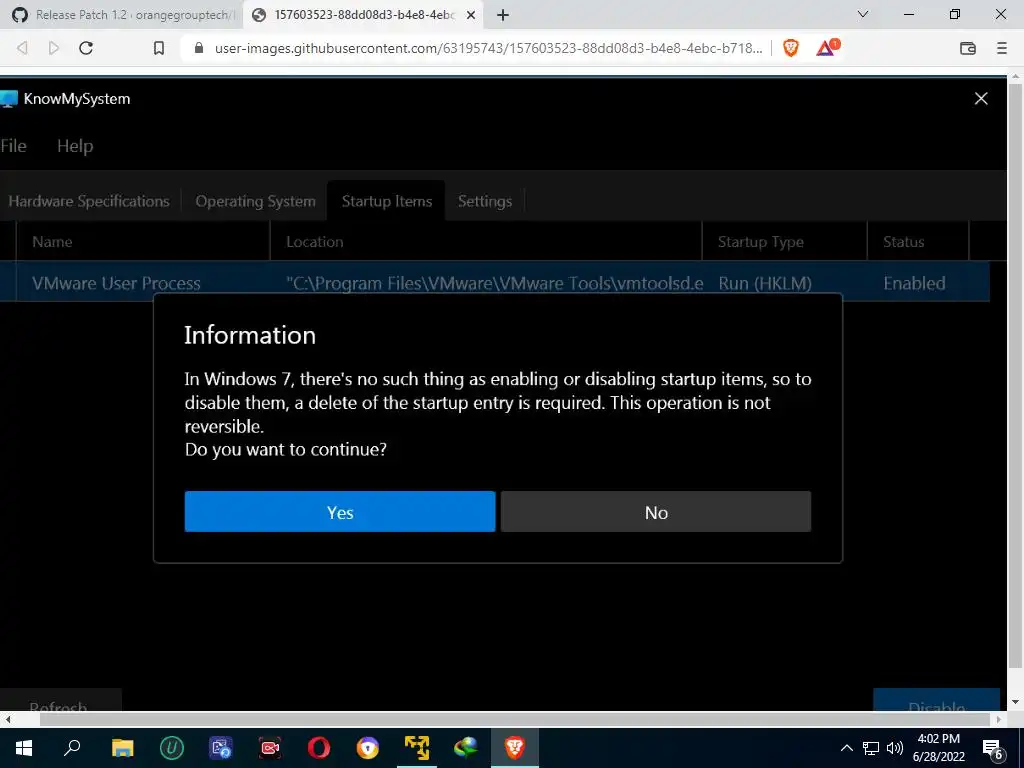Viewport: 1024px width, 768px height.
Task: Open the blue media app with gear badge on taskbar
Action: click(221, 748)
